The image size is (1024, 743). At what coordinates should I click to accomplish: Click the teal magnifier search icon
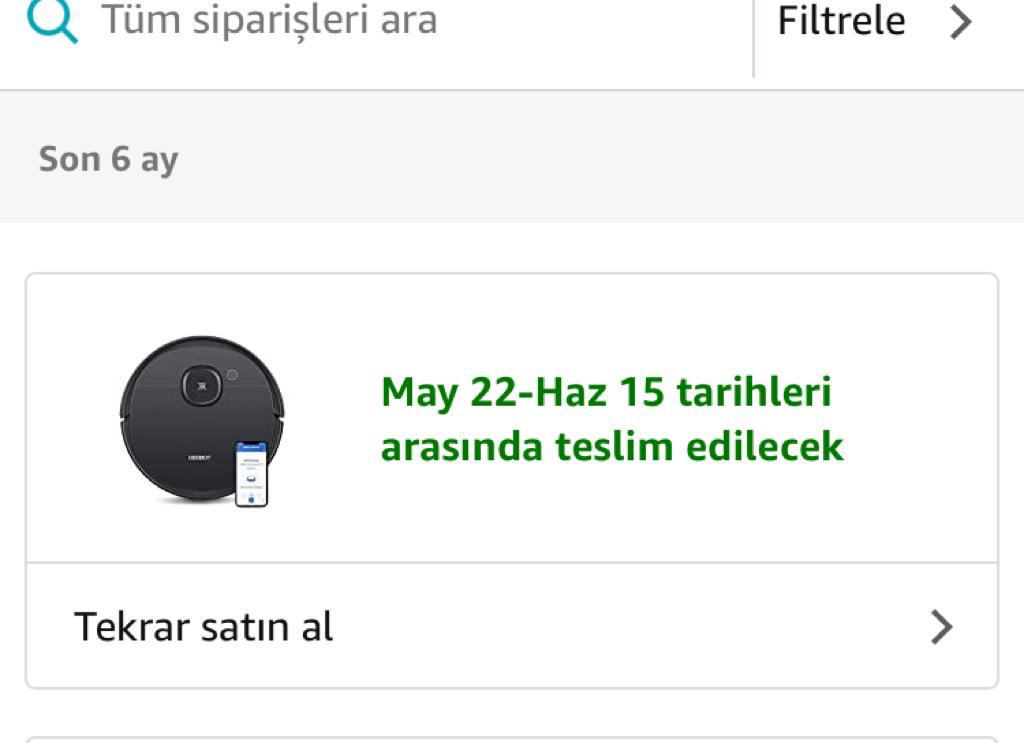52,21
